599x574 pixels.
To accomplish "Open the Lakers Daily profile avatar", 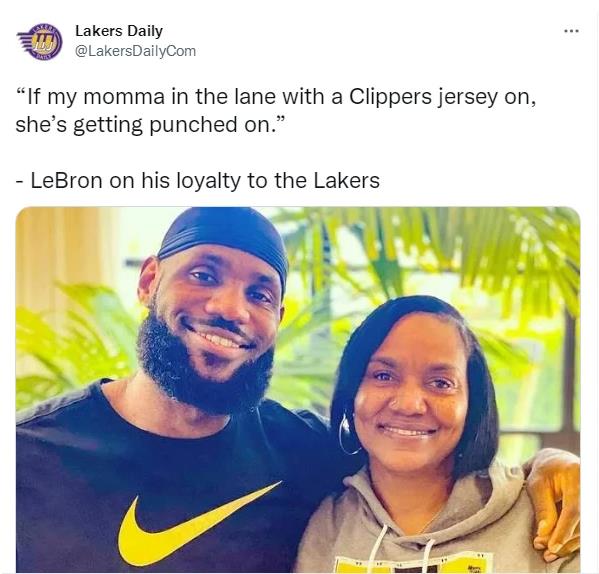I will 40,42.
